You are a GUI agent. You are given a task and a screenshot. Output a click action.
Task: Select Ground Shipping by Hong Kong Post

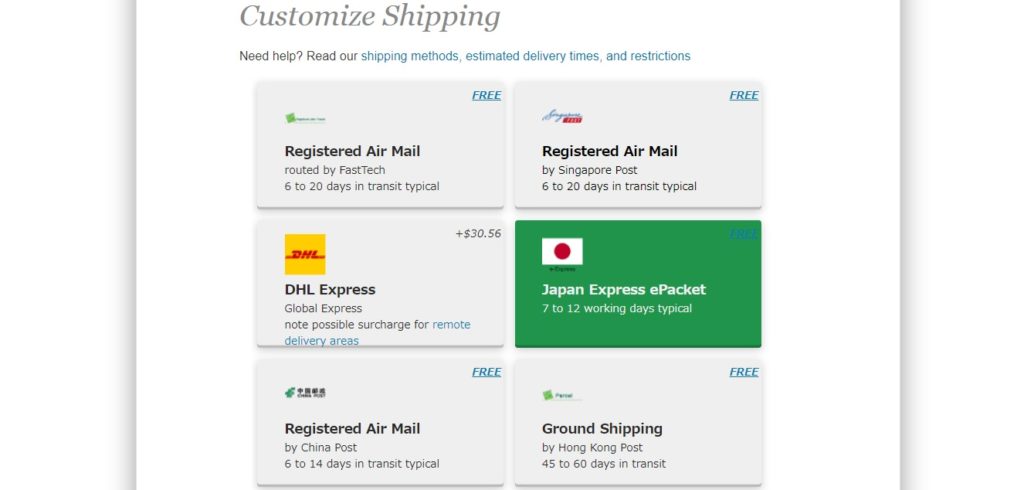638,422
